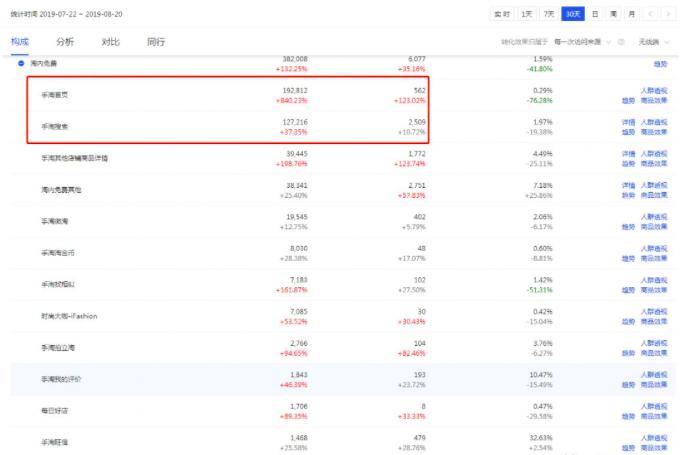Open 趋势 link in the 淘内免费 summary row

[x=661, y=64]
